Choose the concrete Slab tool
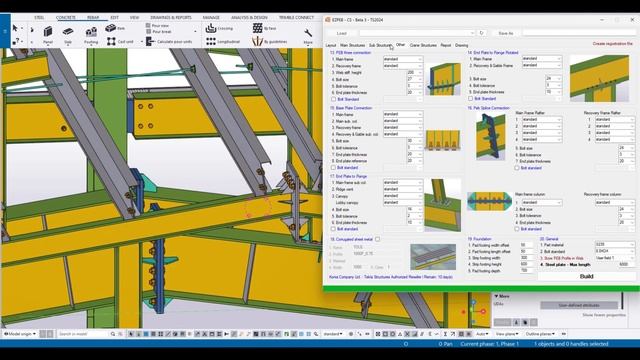 (68, 35)
